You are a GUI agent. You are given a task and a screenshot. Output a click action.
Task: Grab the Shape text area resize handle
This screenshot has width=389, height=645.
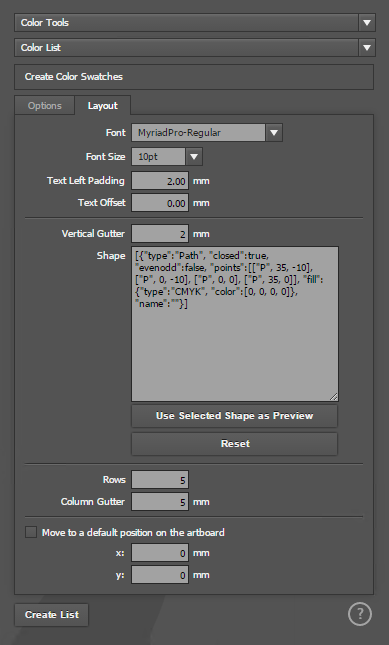click(x=333, y=396)
